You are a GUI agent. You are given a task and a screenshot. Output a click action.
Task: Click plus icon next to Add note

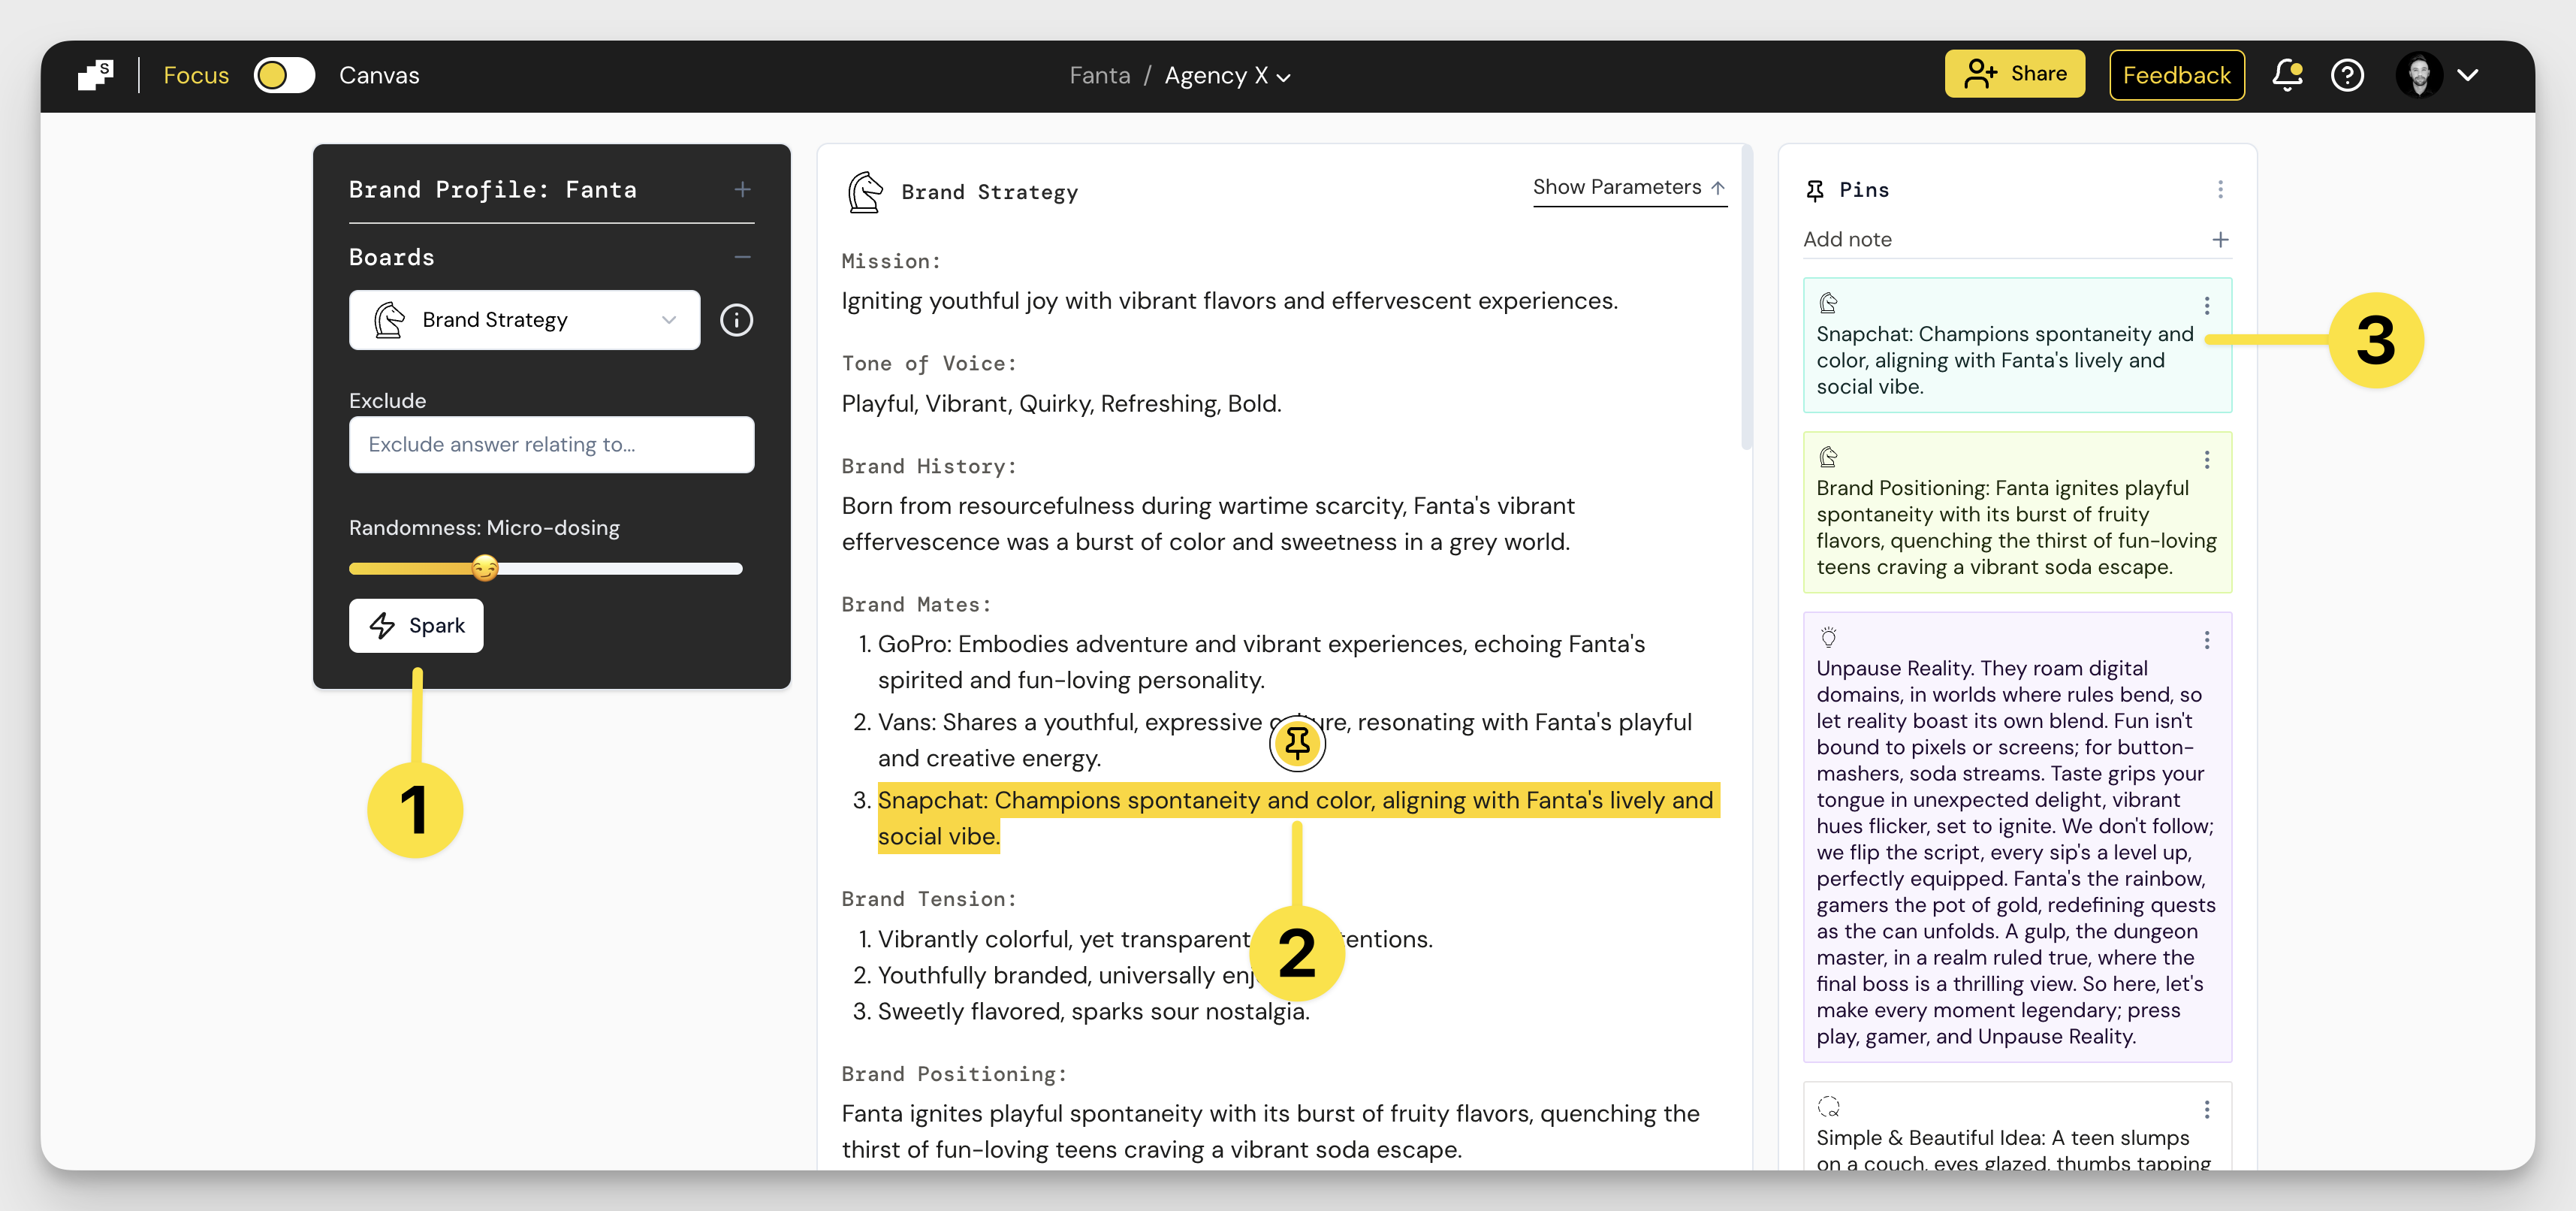point(2220,239)
